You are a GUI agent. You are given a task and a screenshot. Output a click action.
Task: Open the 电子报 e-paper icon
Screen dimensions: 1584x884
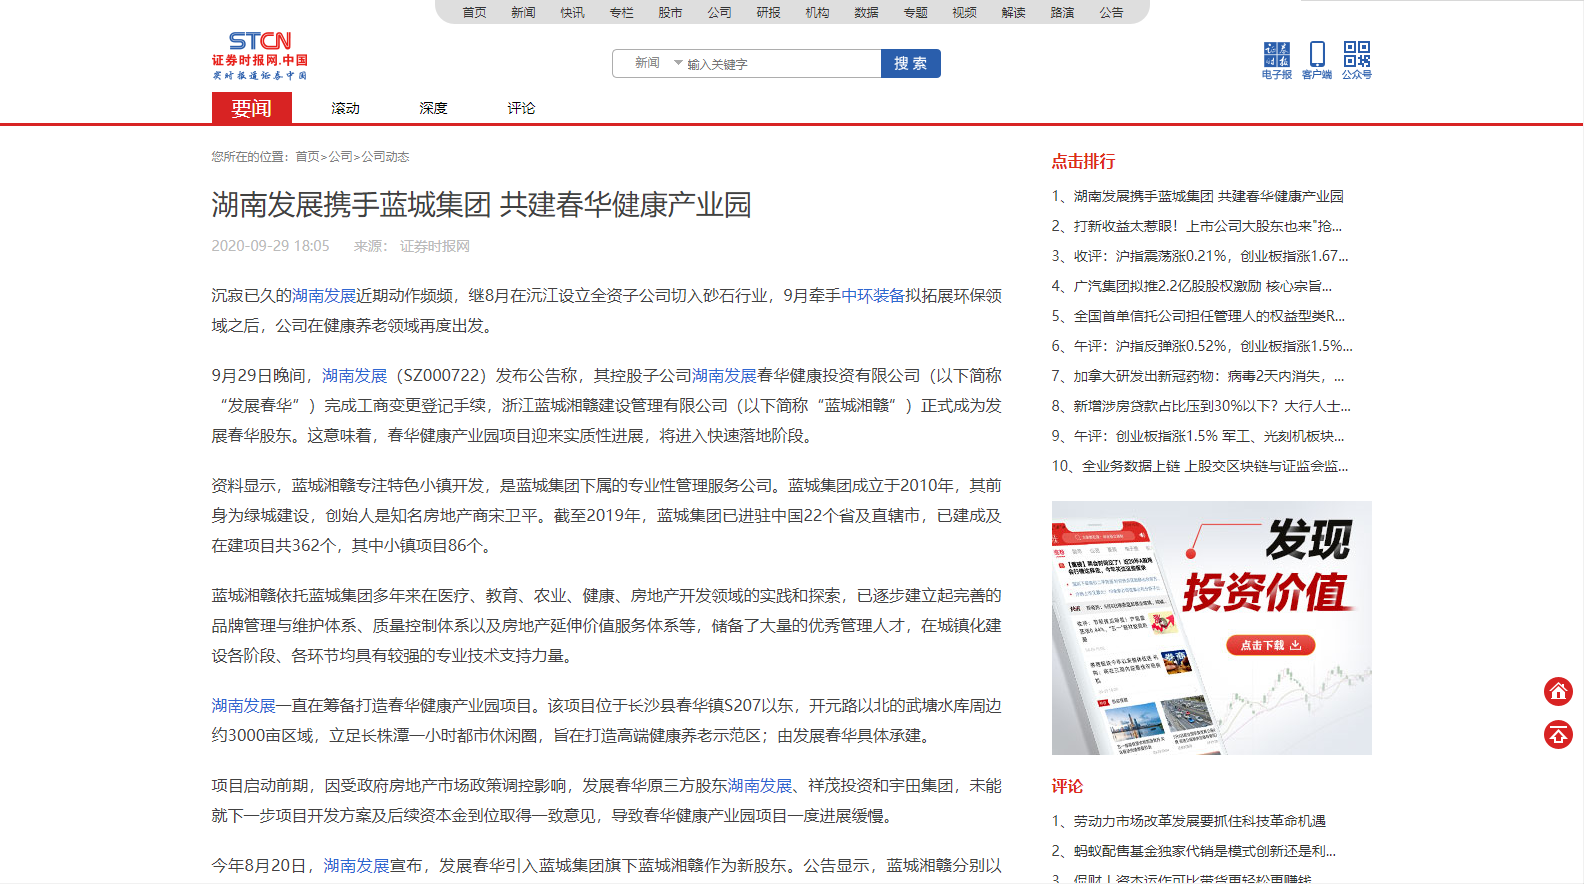(x=1276, y=59)
